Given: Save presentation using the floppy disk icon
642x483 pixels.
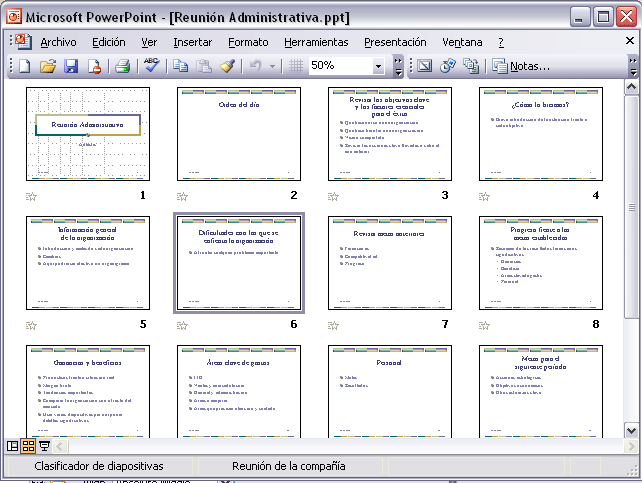Looking at the screenshot, I should pos(71,66).
